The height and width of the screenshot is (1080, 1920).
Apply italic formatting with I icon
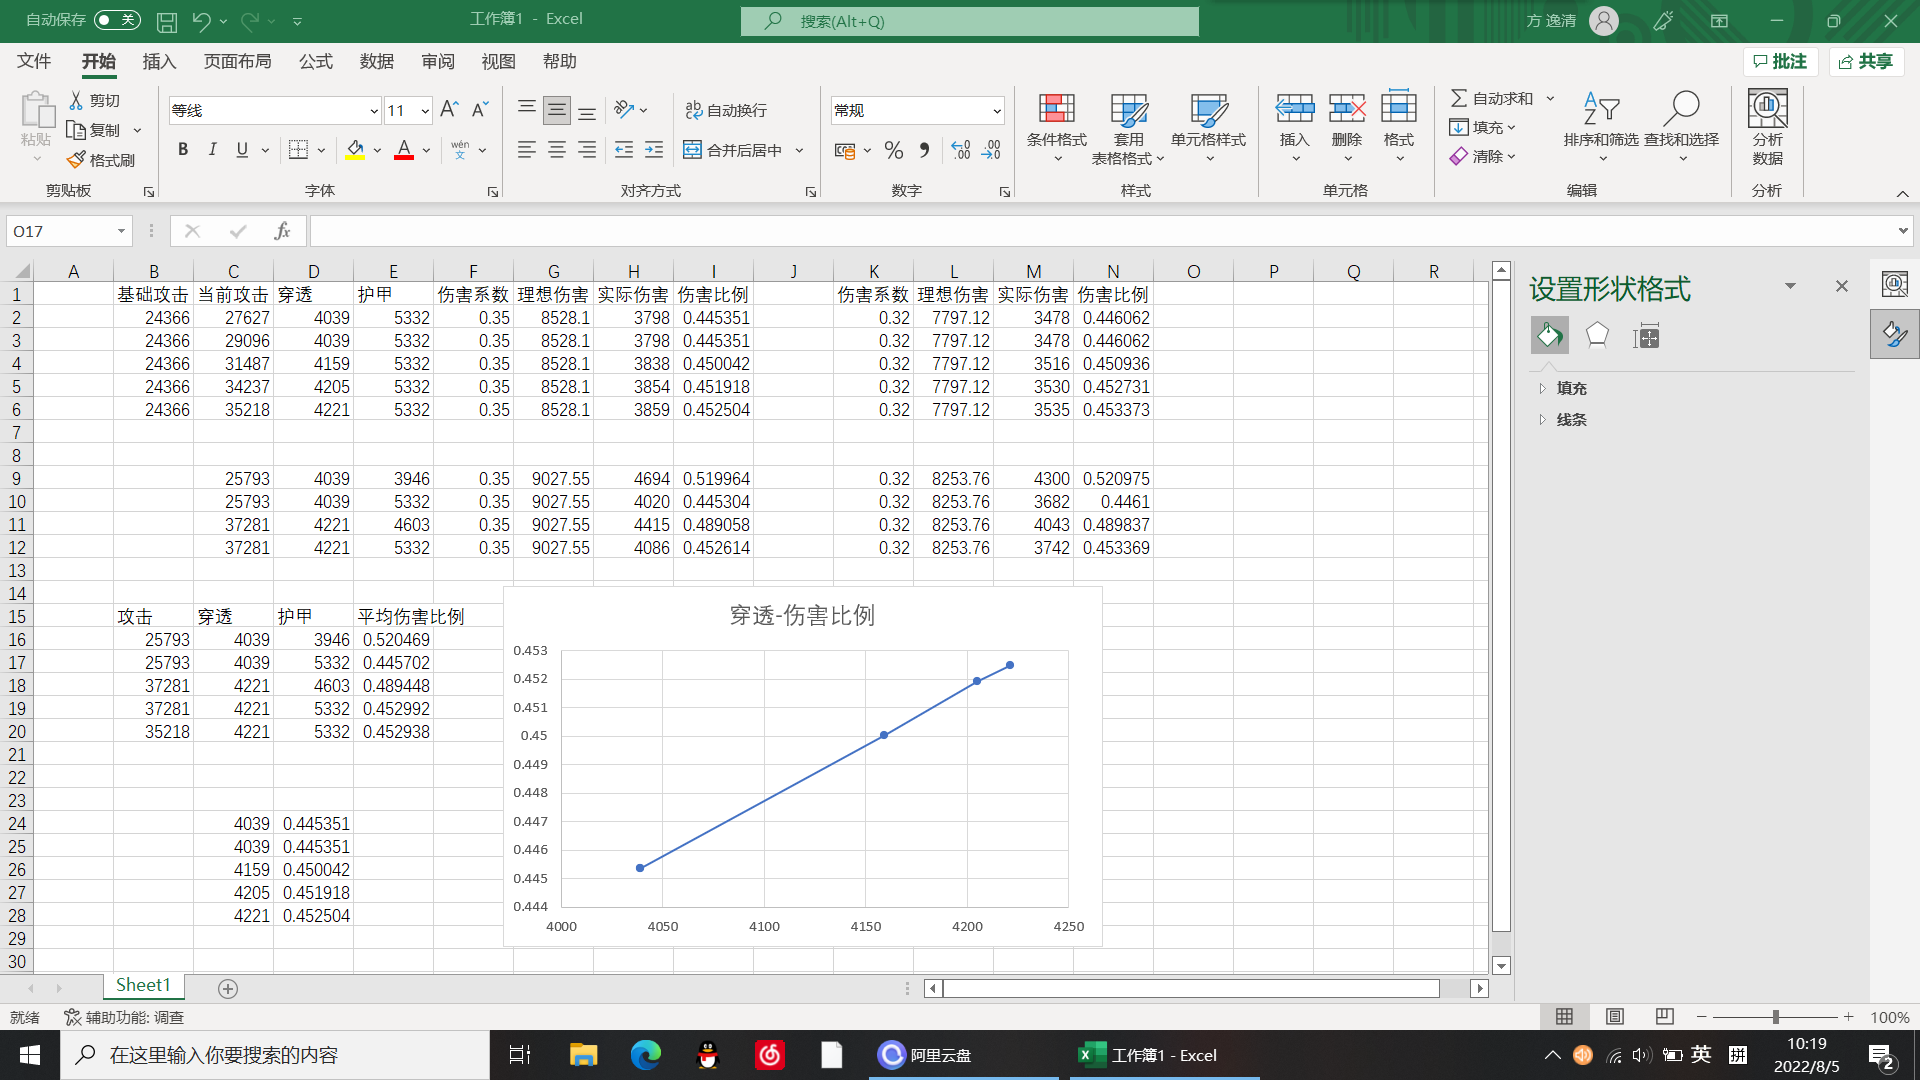pyautogui.click(x=212, y=150)
